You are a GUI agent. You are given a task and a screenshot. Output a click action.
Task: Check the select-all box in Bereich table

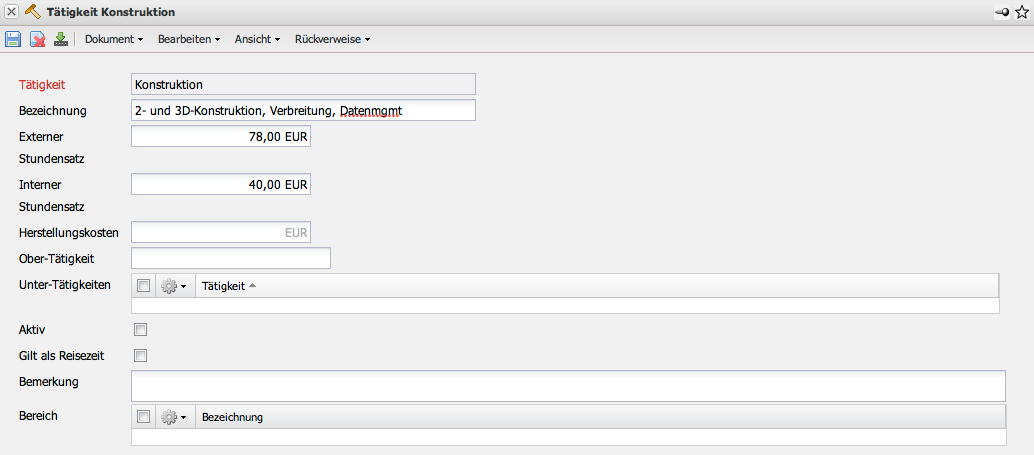pos(144,417)
